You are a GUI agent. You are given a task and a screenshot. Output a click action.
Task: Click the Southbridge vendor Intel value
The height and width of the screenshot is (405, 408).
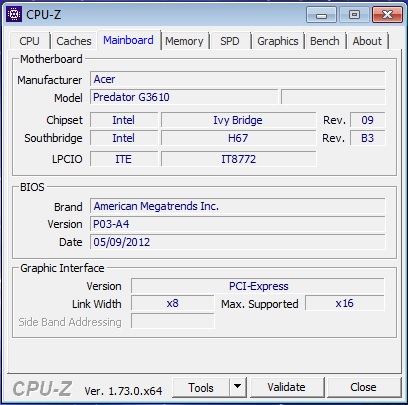point(124,138)
